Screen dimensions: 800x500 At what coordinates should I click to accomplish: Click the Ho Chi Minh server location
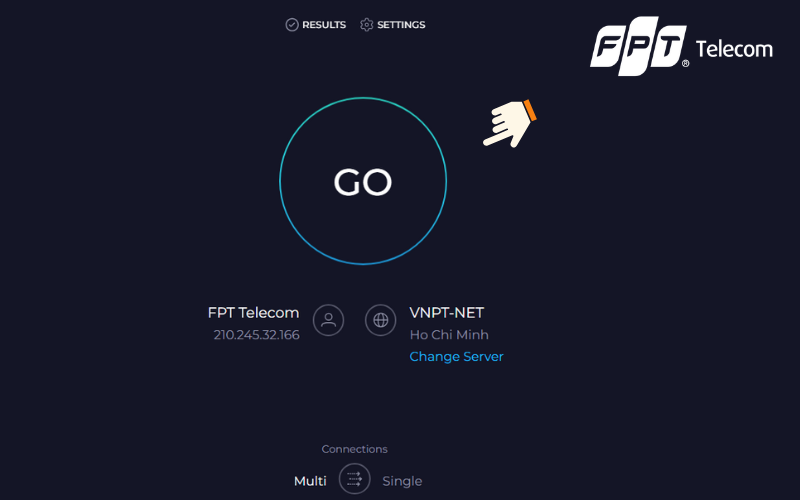[449, 335]
